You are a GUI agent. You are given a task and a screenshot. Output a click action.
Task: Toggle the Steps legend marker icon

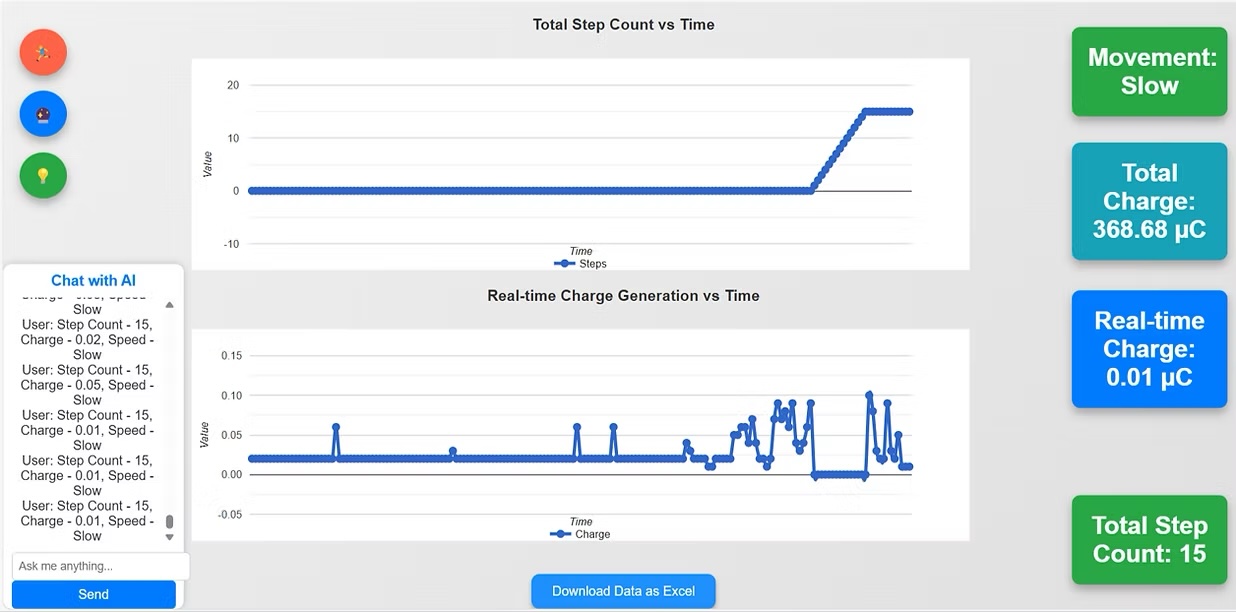coord(564,264)
